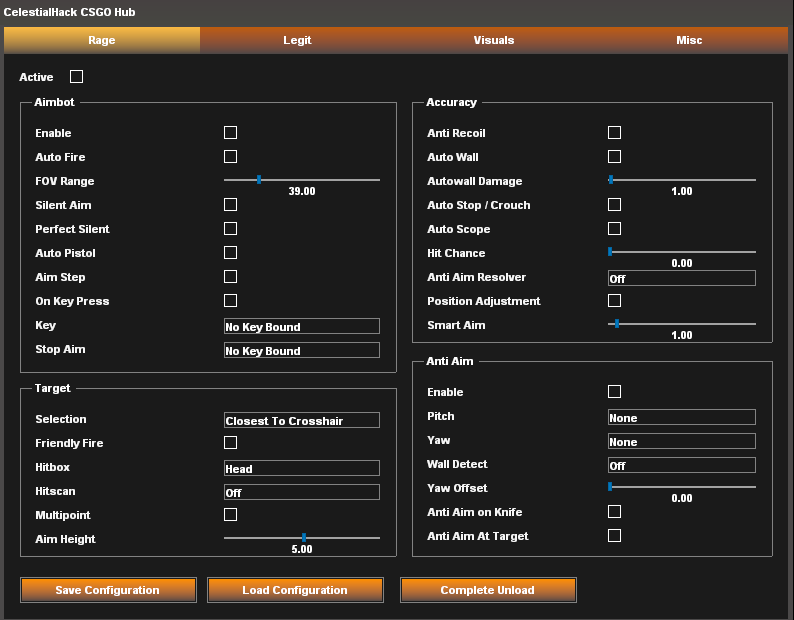Open the Misc tab
Screen dimensions: 794x620
pyautogui.click(x=689, y=40)
